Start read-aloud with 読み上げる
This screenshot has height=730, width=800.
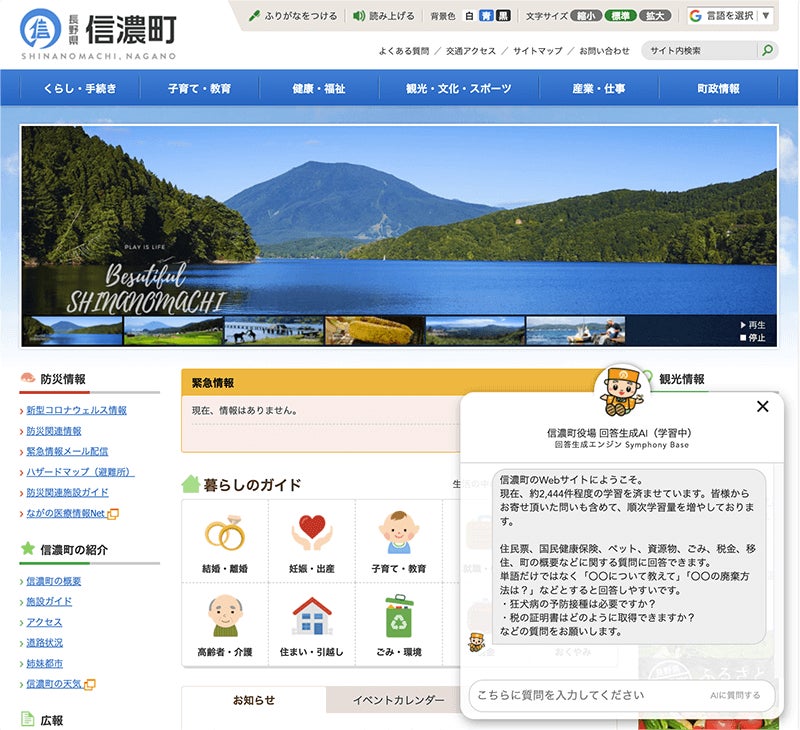(384, 16)
